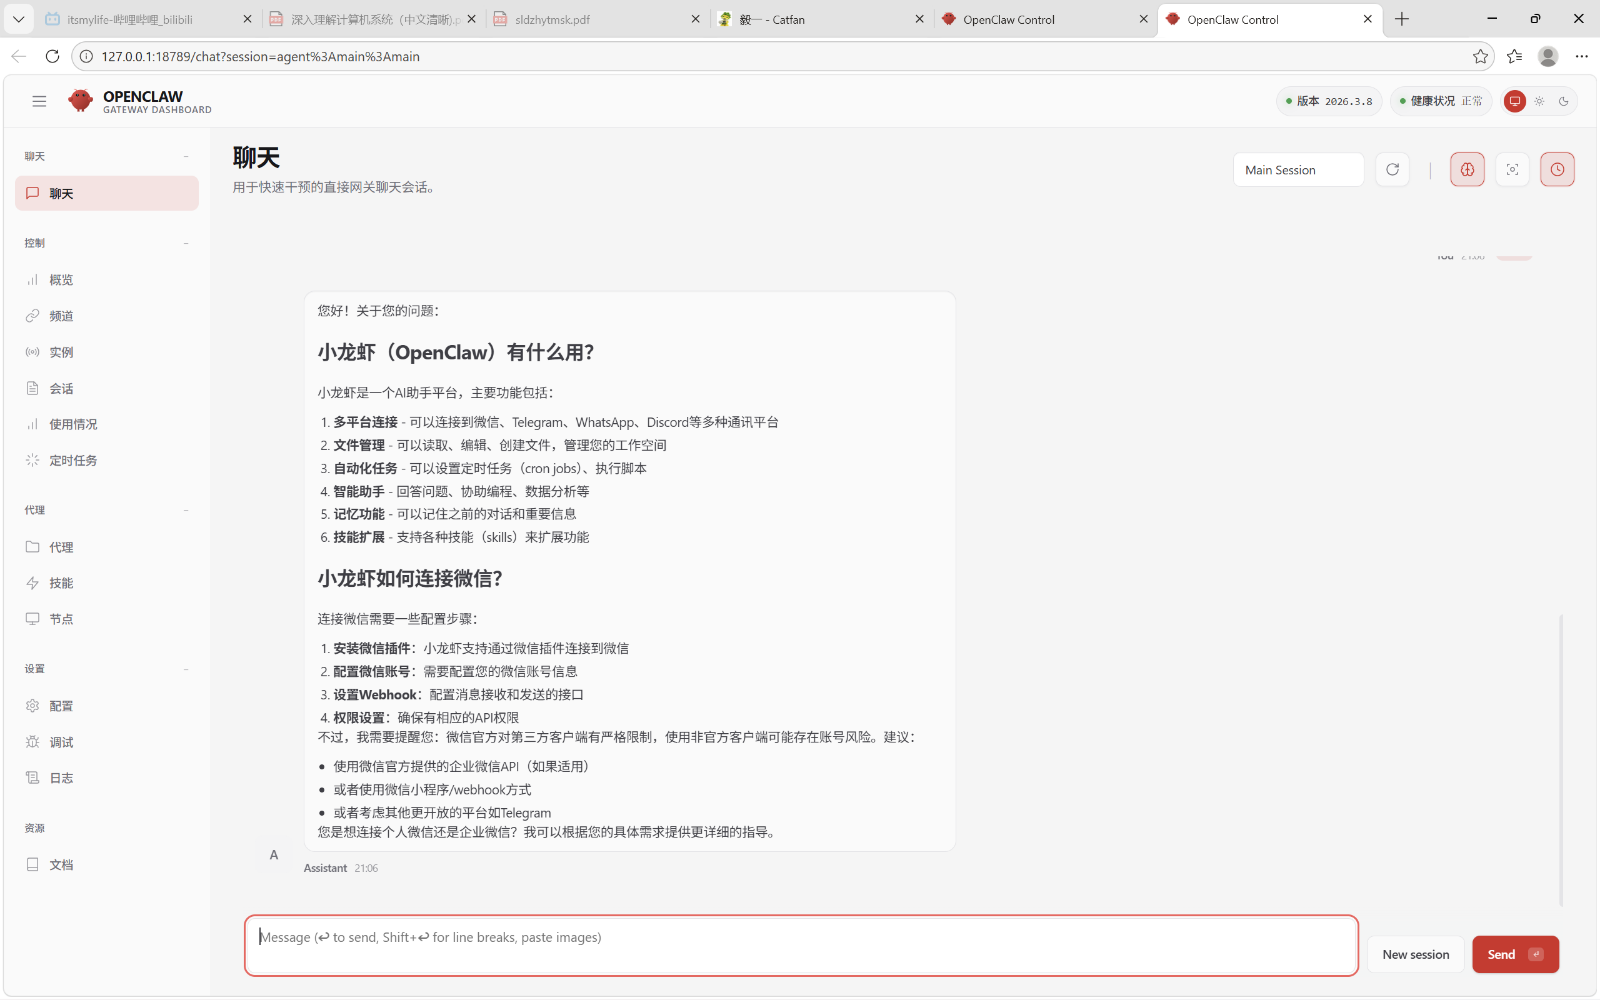Click the 聊天 page title heading
The width and height of the screenshot is (1600, 1000).
pos(256,158)
